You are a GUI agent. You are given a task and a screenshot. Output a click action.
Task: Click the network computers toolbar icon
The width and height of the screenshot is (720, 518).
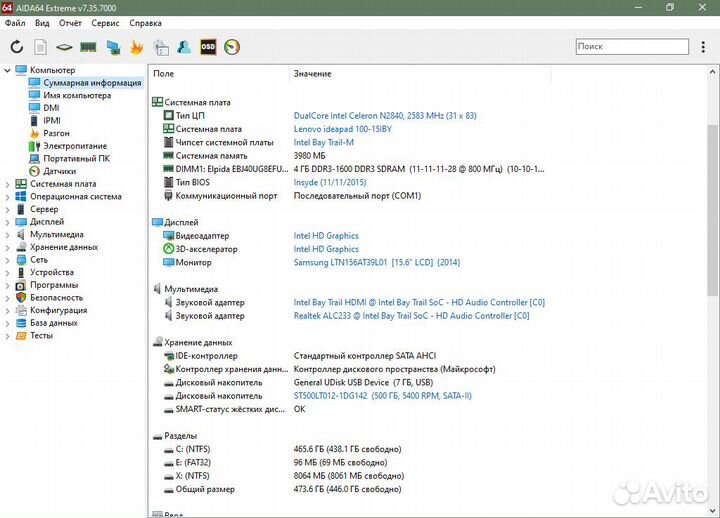point(113,47)
